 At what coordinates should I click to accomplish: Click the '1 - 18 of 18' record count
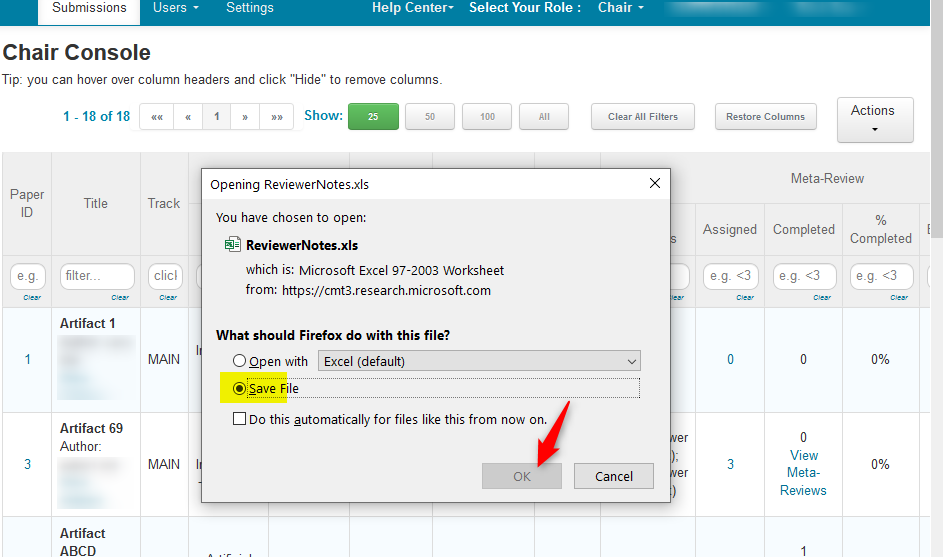(96, 116)
